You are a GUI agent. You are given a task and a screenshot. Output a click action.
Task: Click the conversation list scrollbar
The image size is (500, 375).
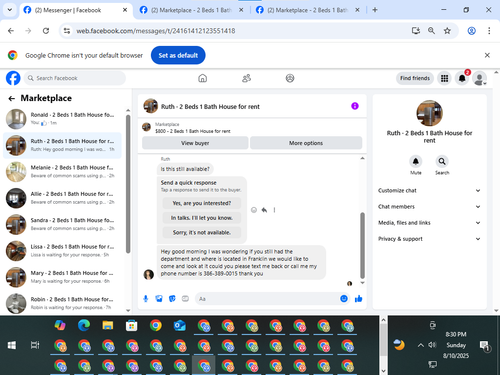tap(128, 184)
